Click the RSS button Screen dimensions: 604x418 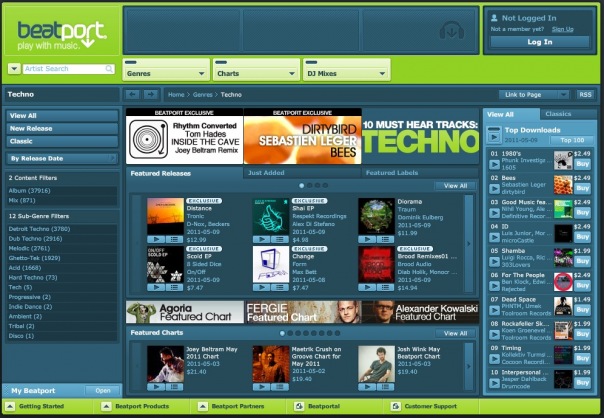click(585, 94)
